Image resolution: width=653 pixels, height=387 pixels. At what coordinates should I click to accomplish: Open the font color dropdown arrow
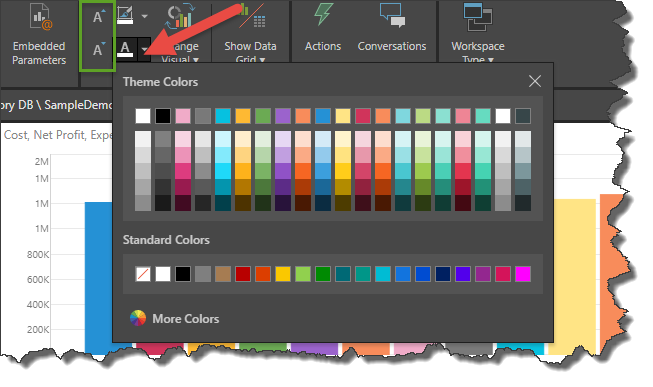(144, 50)
